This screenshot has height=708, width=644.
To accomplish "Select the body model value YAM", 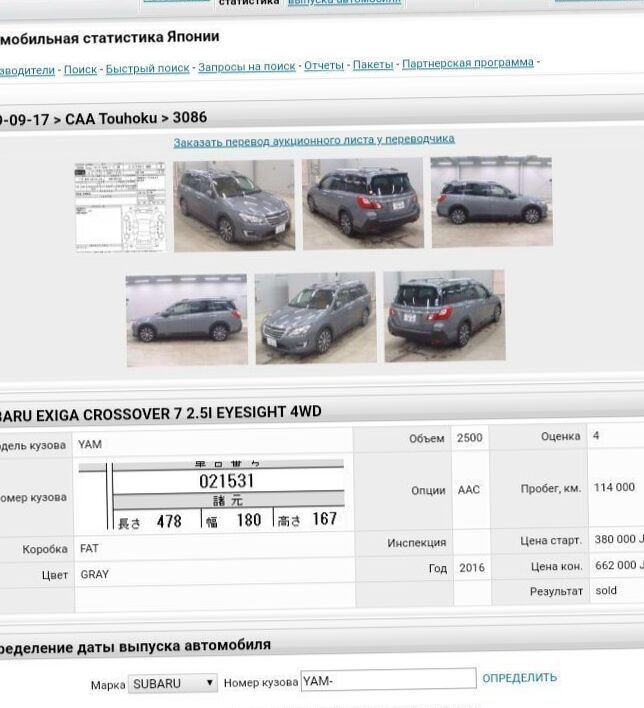I will pos(90,444).
